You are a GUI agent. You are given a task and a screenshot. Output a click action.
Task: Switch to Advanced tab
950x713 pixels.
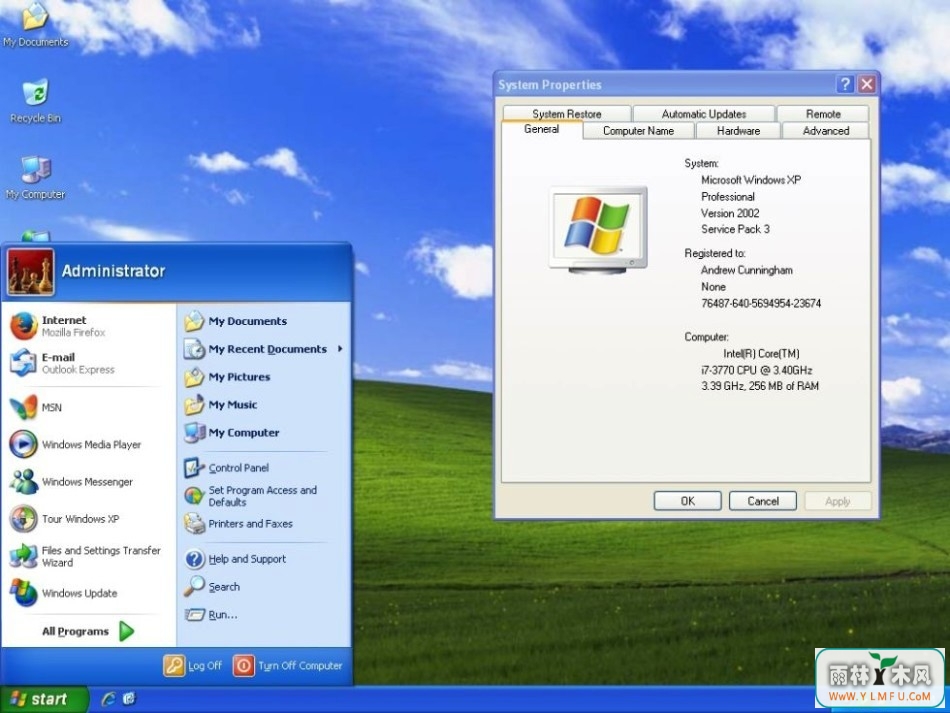click(x=826, y=131)
